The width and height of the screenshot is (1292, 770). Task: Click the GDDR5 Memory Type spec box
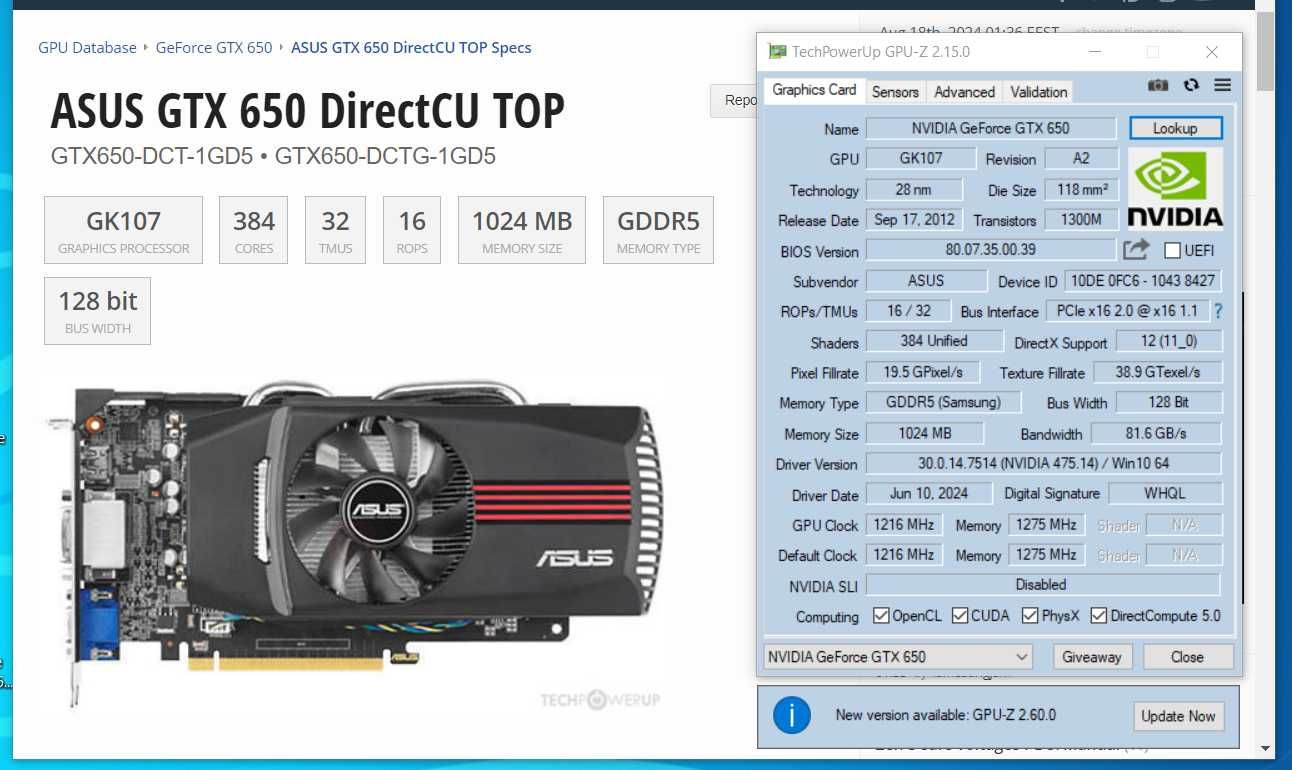pos(658,230)
